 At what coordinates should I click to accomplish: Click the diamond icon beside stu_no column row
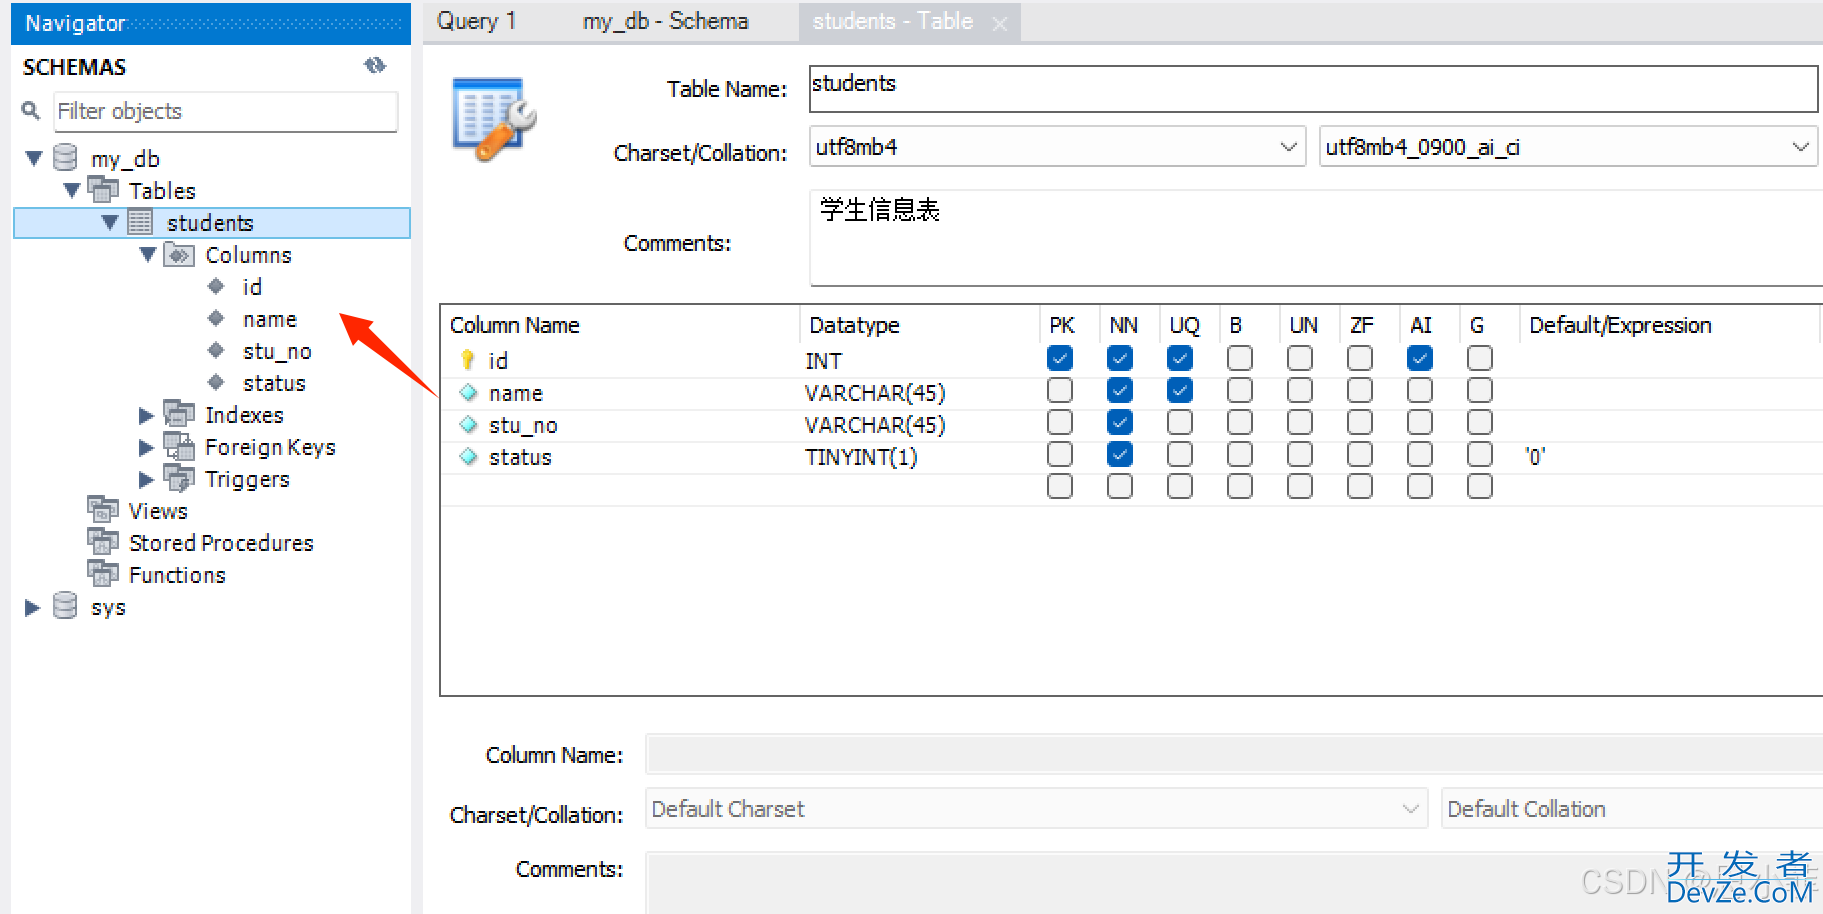point(468,424)
